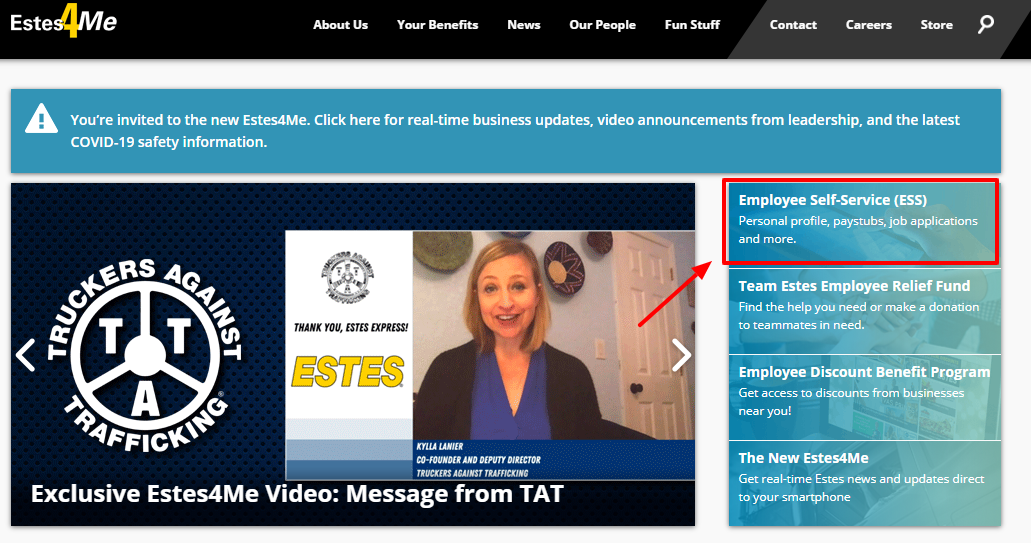Viewport: 1031px width, 543px height.
Task: Open Our People menu item
Action: (x=602, y=25)
